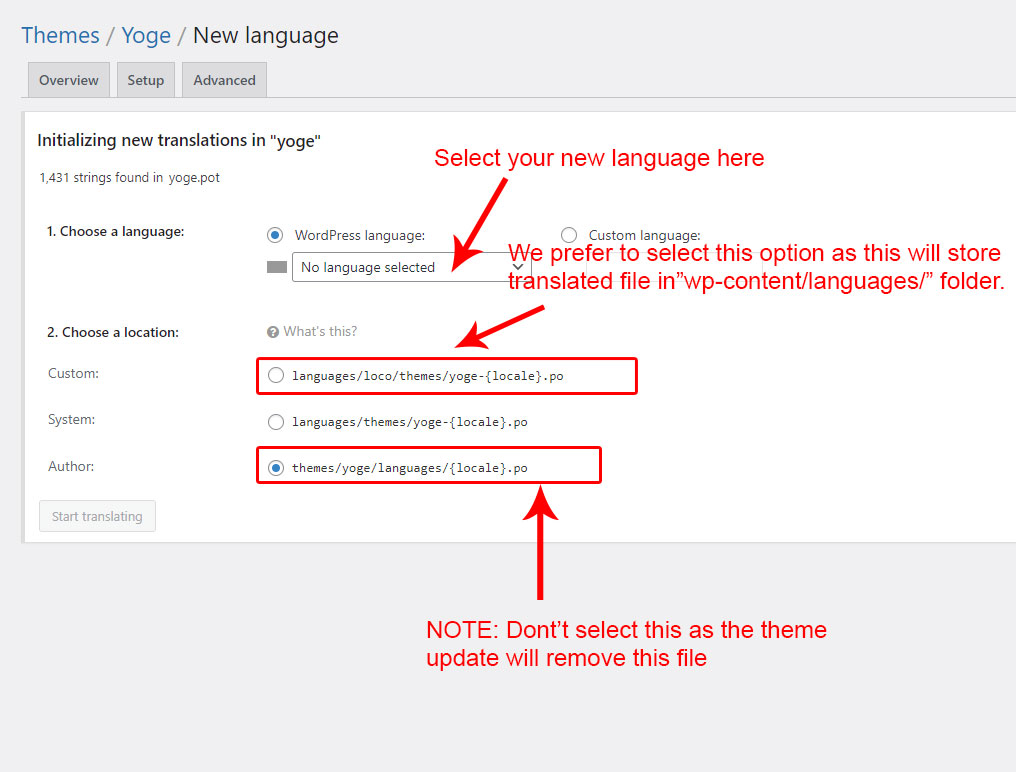Select the Custom language radio button

point(569,235)
